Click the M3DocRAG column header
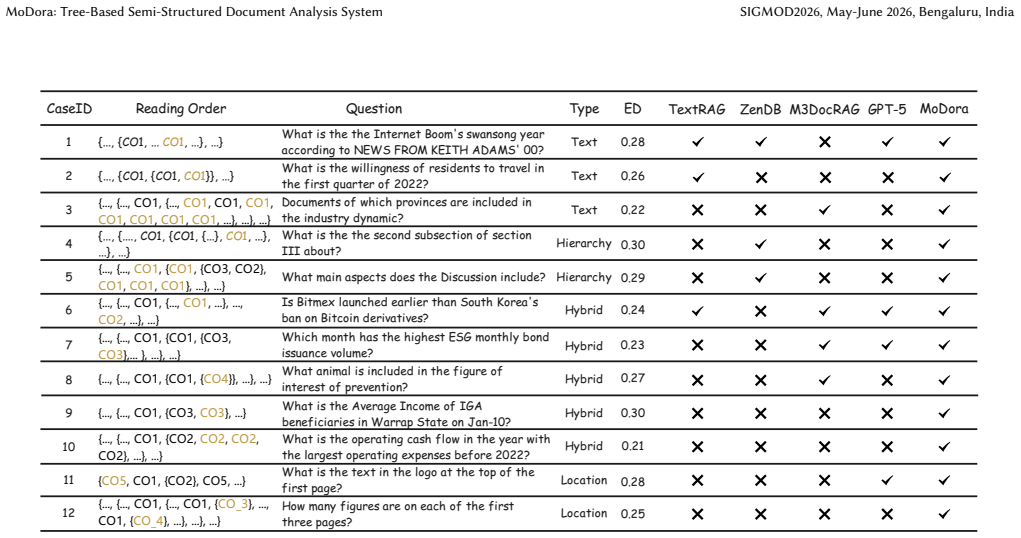1021x538 pixels. tap(824, 109)
